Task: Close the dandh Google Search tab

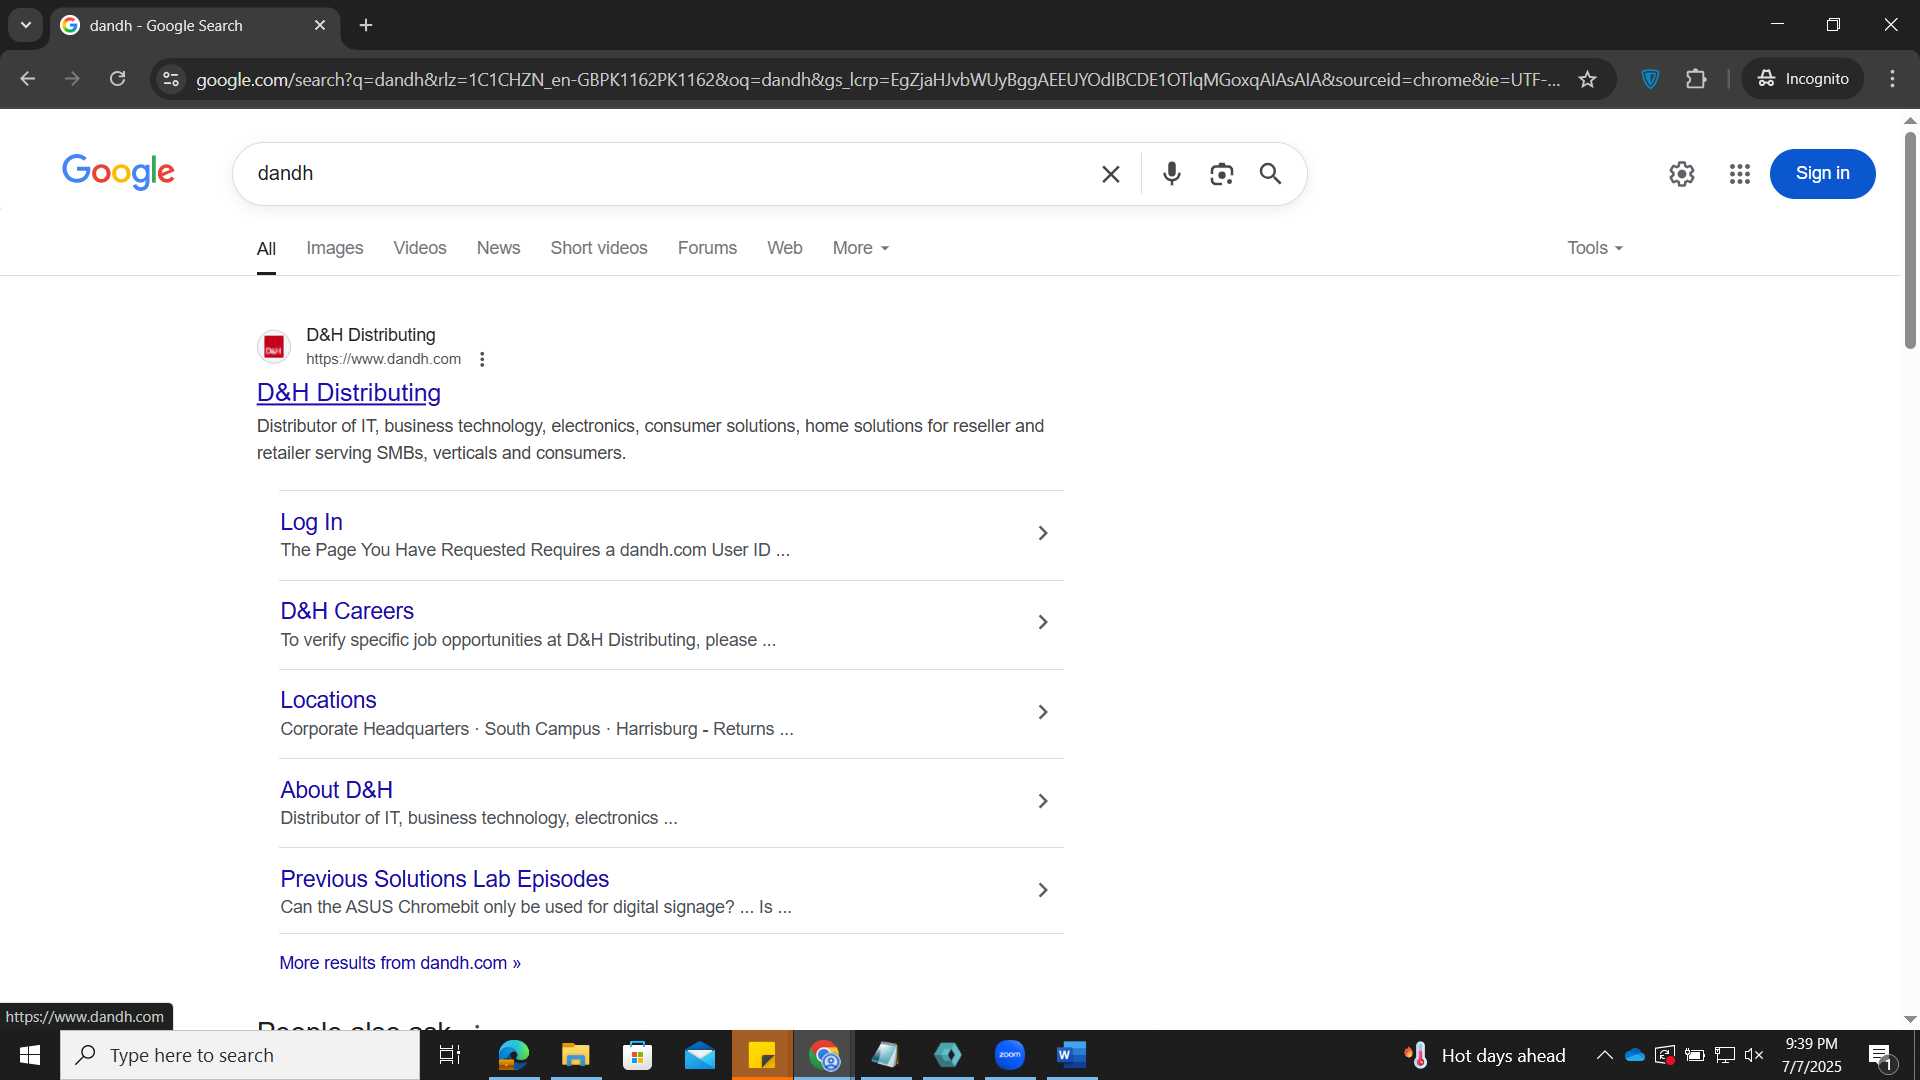Action: pos(320,25)
